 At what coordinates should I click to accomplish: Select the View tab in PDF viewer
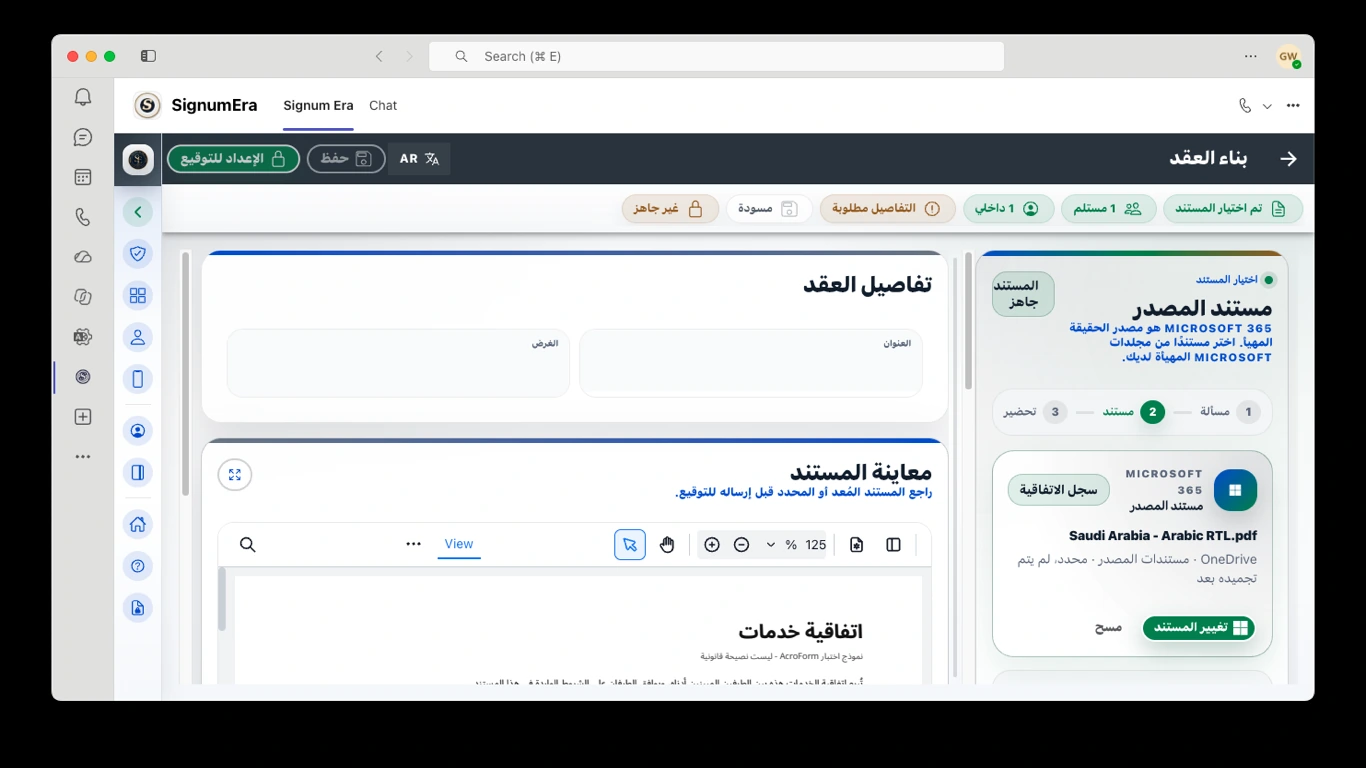click(x=459, y=544)
